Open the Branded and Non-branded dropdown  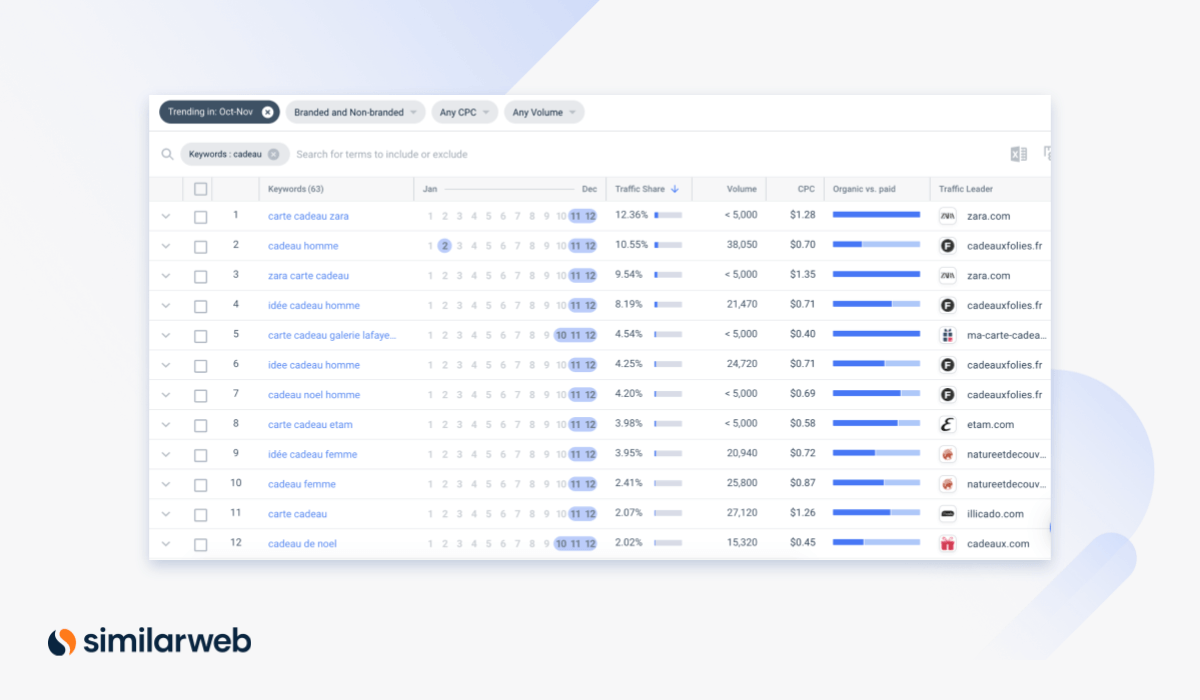pos(355,112)
